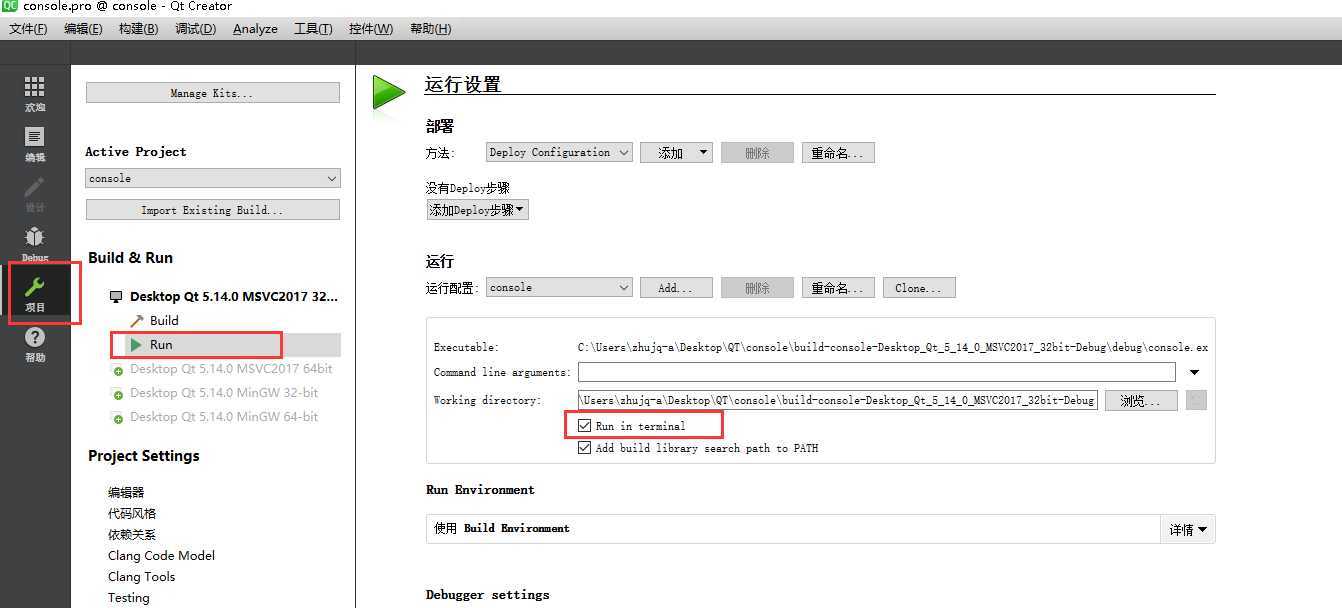Open the deployment 添加 dropdown button

pyautogui.click(x=676, y=153)
